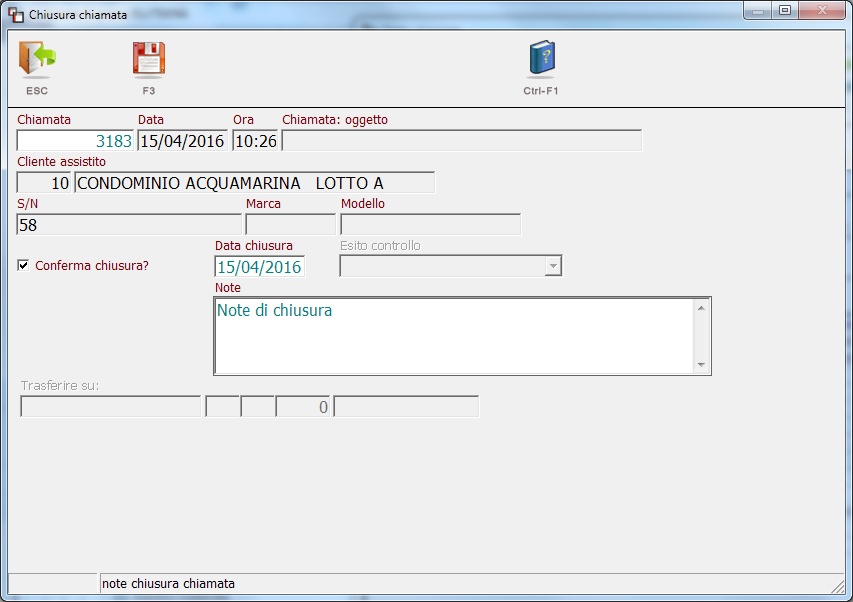The width and height of the screenshot is (853, 602).
Task: Click the Chiamata oggetto field
Action: click(x=462, y=141)
